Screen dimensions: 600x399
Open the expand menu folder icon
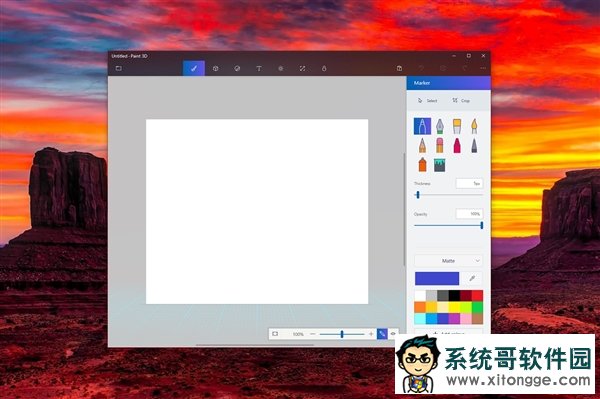point(119,68)
